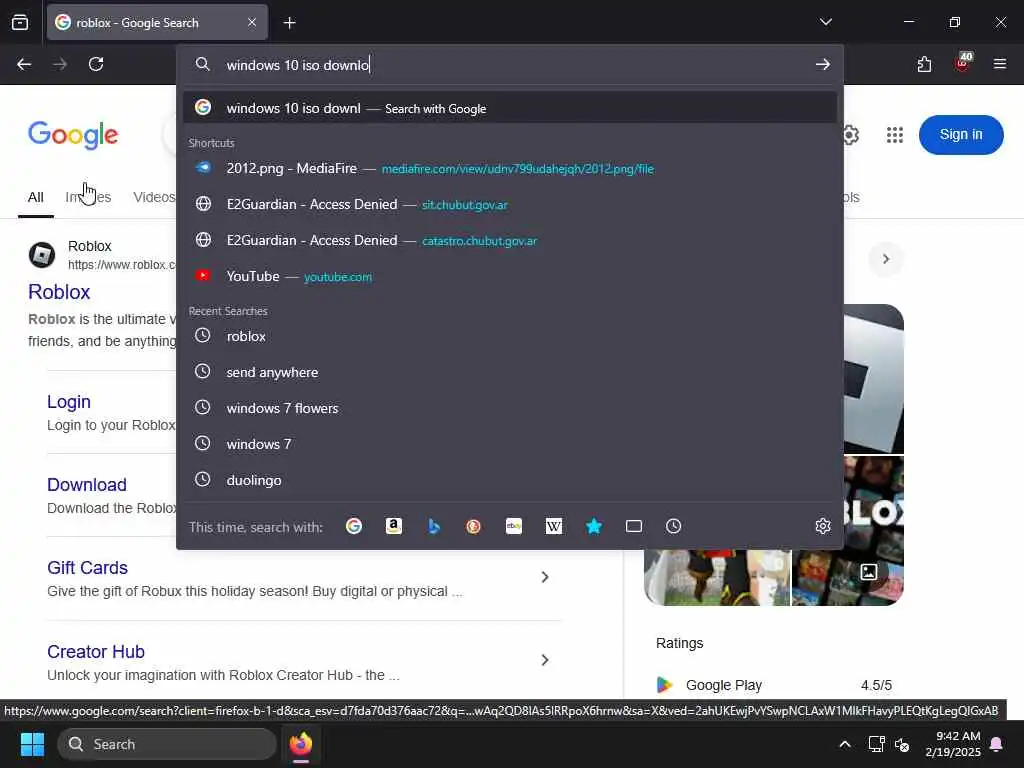Click the Firefox View icon
This screenshot has height=768, width=1024.
tap(20, 23)
